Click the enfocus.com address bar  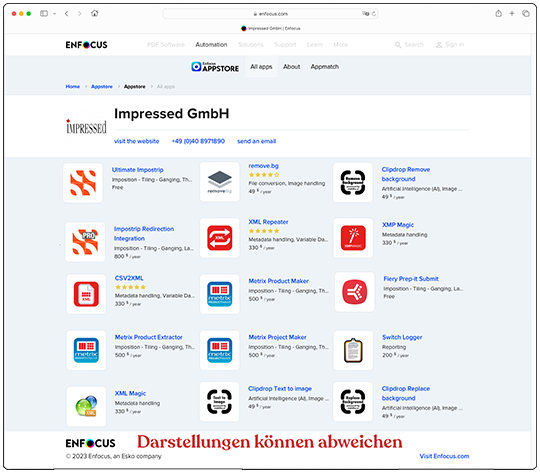270,14
